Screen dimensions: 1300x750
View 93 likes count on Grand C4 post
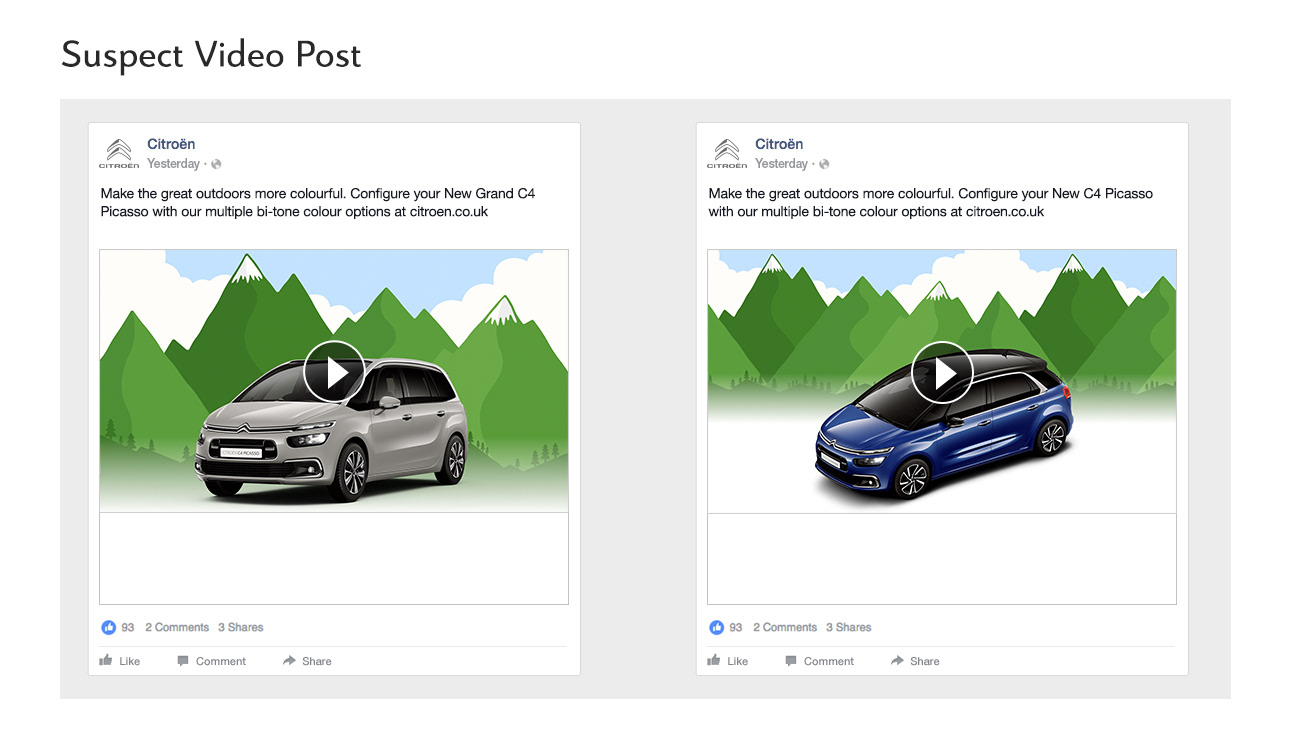pos(128,627)
